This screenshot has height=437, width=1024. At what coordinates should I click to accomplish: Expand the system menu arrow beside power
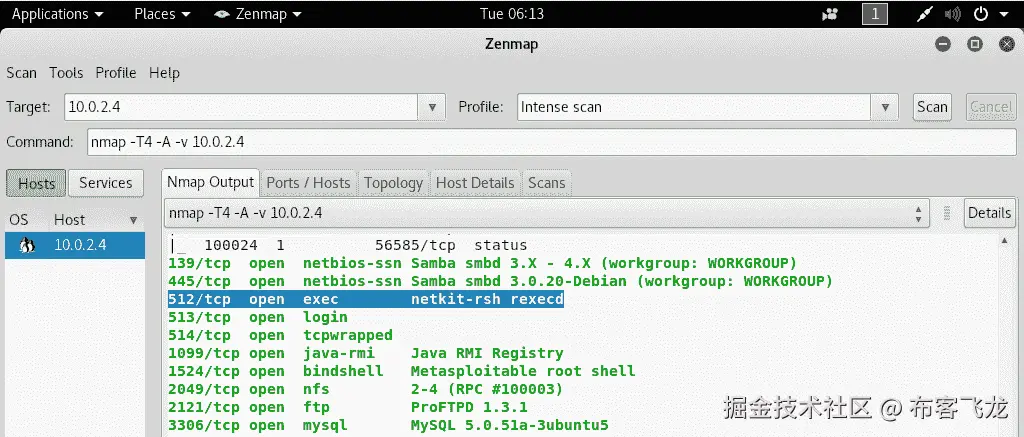pyautogui.click(x=1004, y=14)
